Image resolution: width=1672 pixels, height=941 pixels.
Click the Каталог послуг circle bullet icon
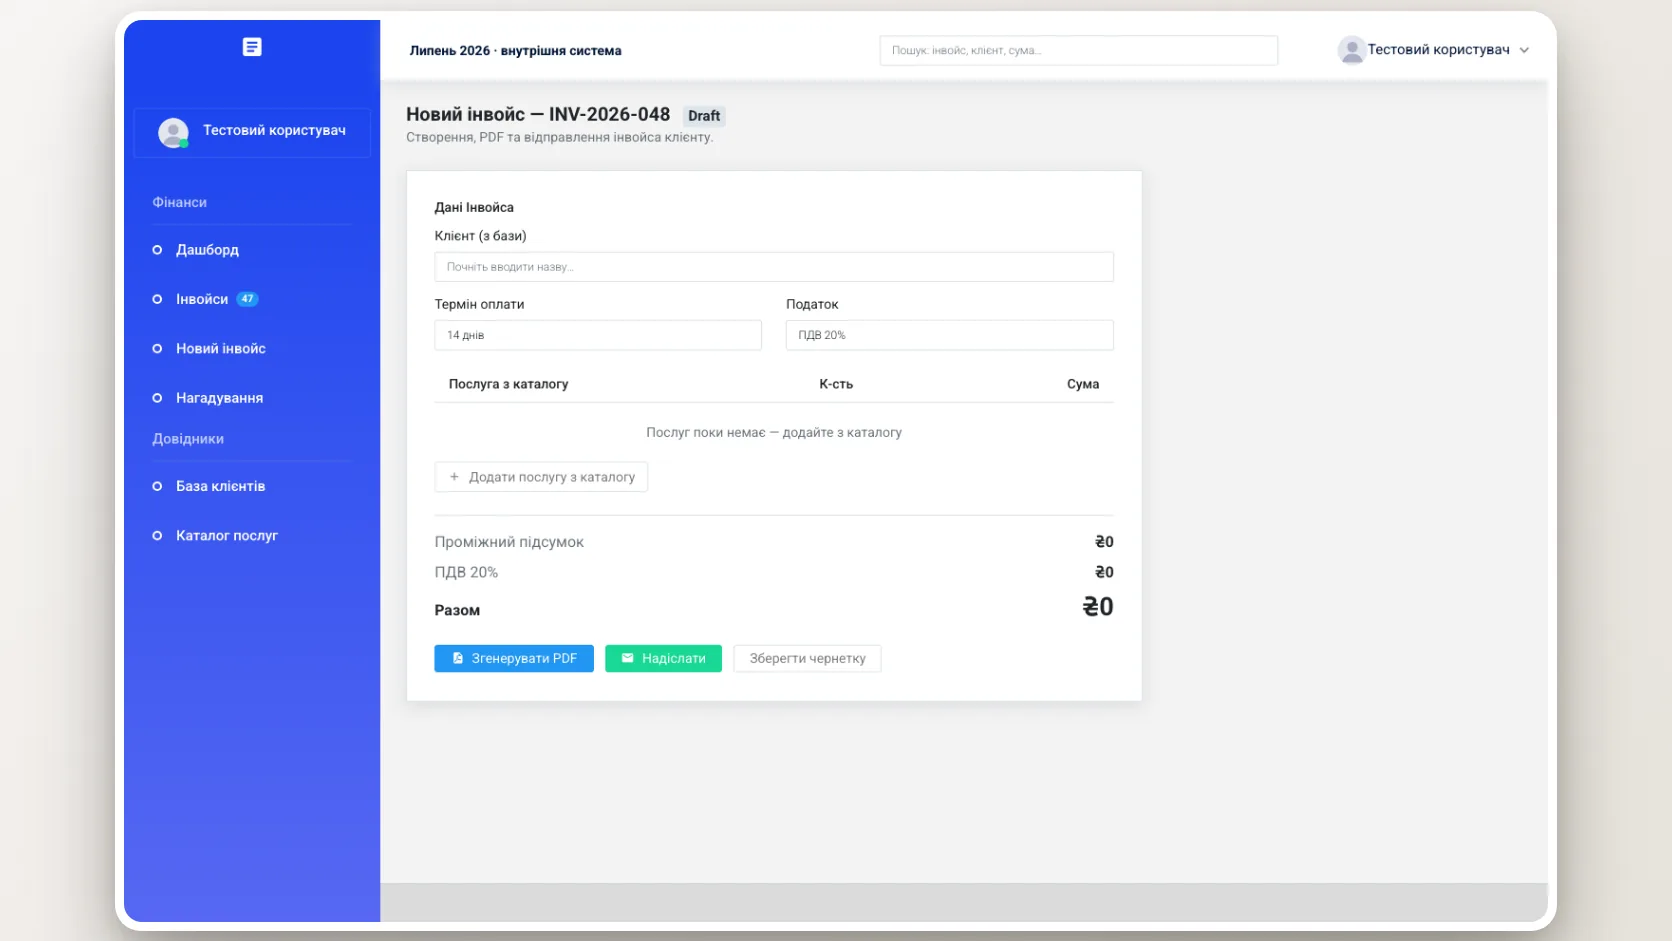pos(157,536)
